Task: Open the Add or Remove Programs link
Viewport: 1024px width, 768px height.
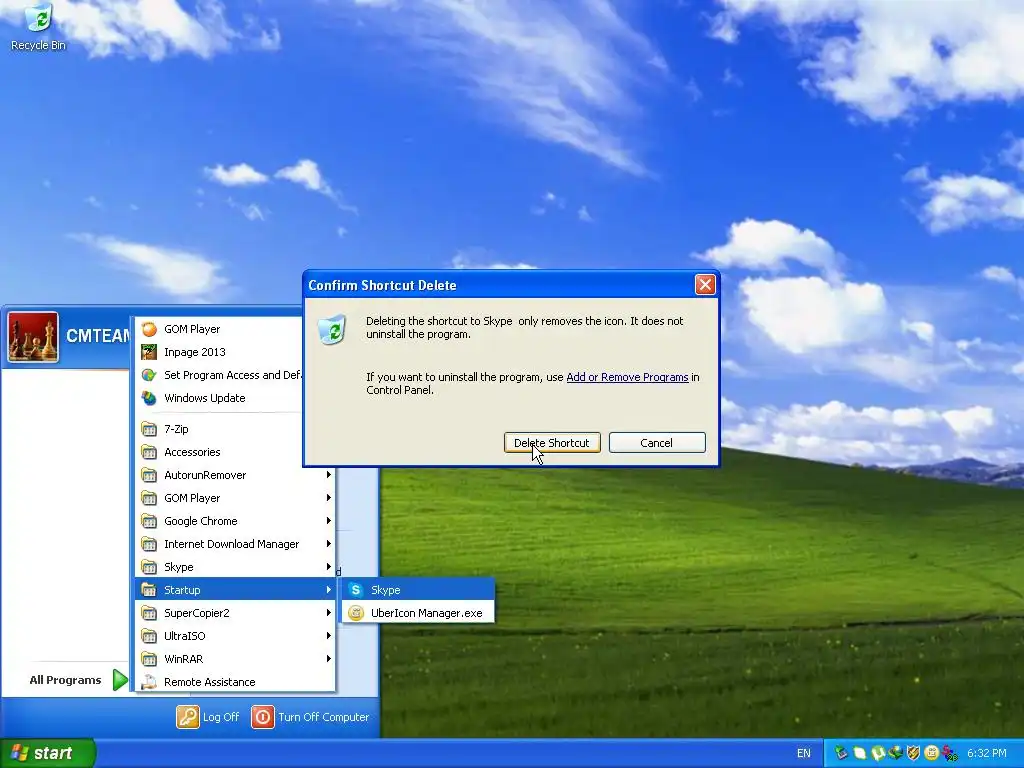Action: pos(627,377)
